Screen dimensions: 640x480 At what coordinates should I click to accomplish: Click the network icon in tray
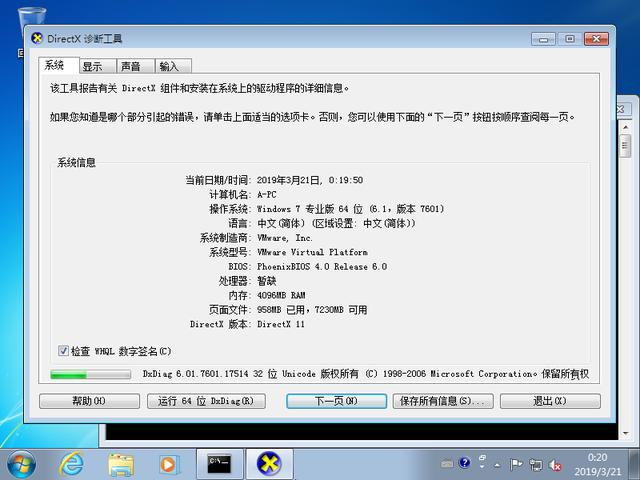coord(536,464)
